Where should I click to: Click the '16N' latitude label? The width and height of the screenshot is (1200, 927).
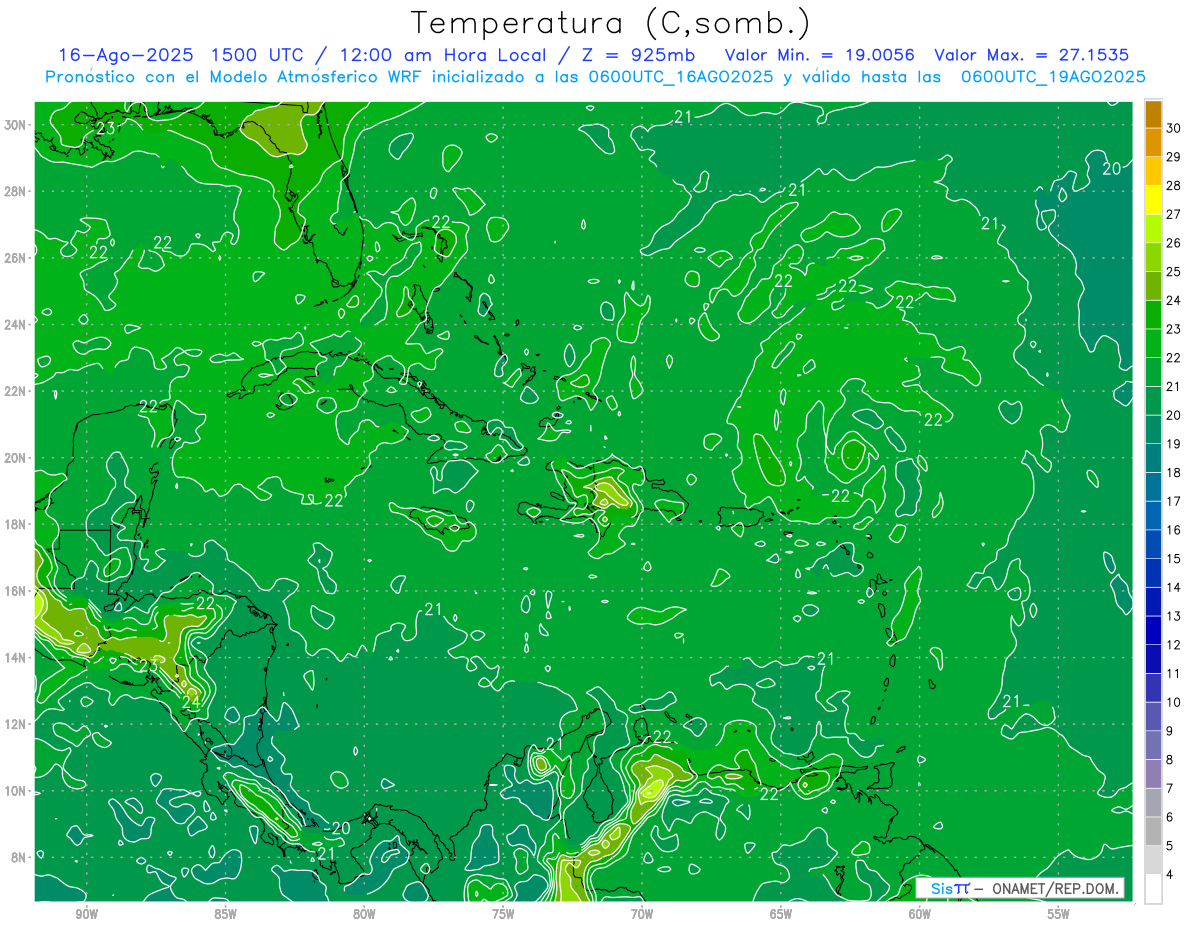[16, 591]
